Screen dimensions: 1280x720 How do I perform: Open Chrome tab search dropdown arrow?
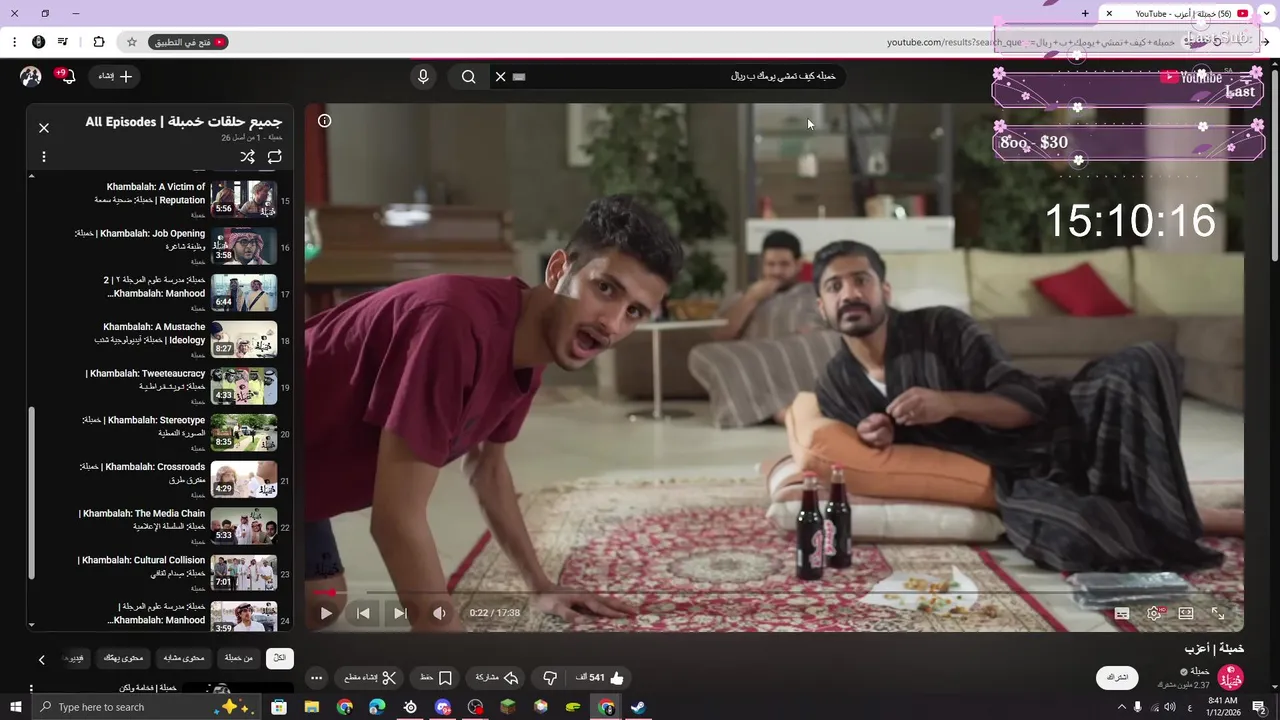tap(1267, 13)
